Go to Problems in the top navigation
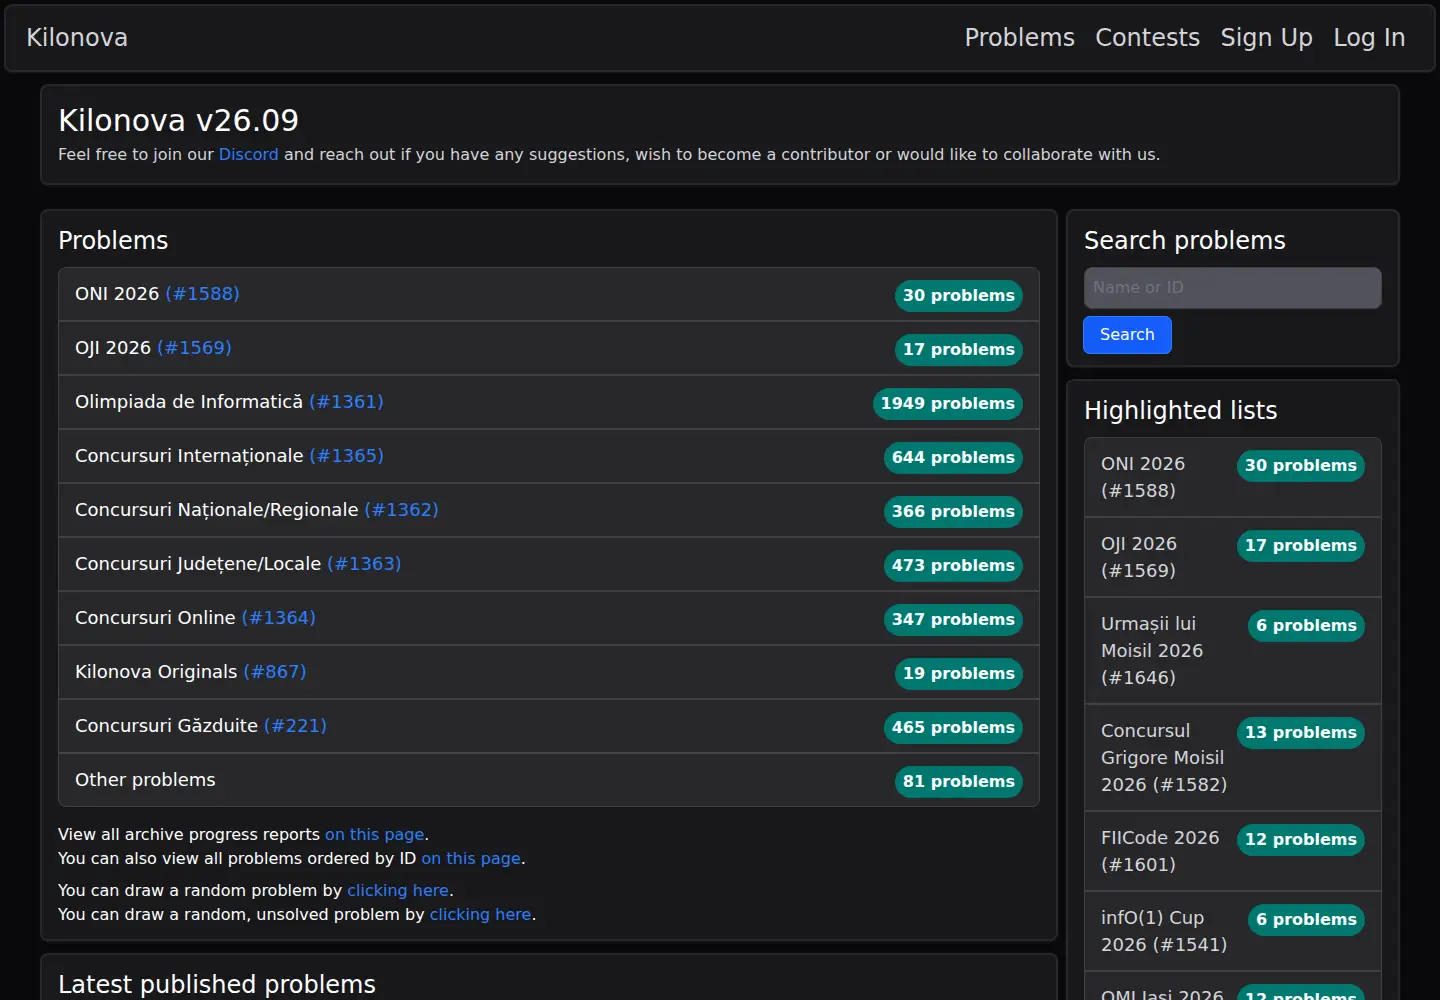The width and height of the screenshot is (1440, 1000). pos(1019,38)
